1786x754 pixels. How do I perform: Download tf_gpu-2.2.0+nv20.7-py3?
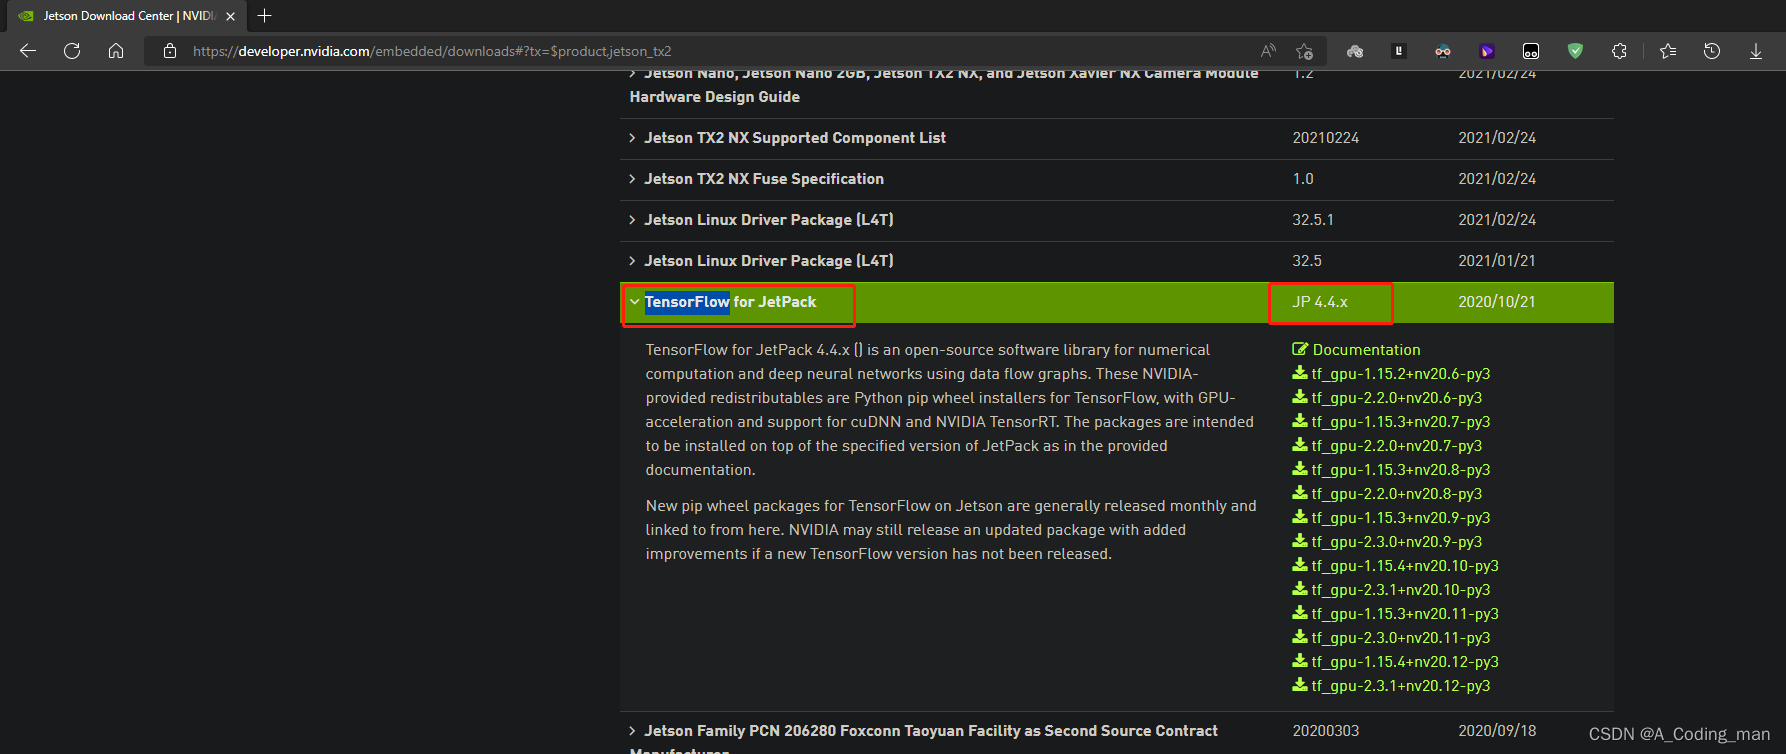coord(1387,446)
